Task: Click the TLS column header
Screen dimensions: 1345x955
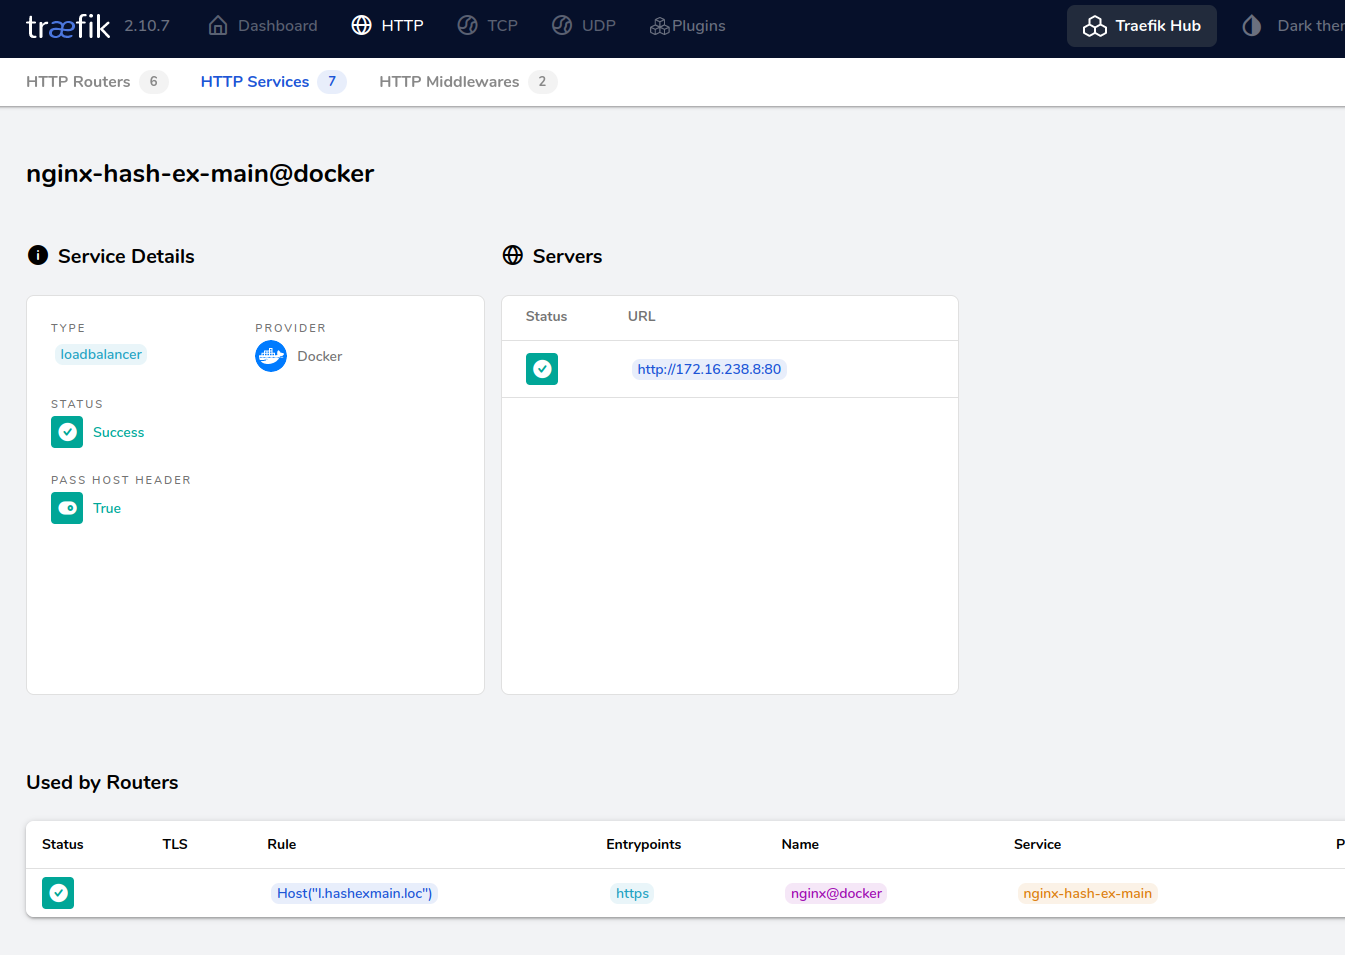Action: pyautogui.click(x=175, y=844)
